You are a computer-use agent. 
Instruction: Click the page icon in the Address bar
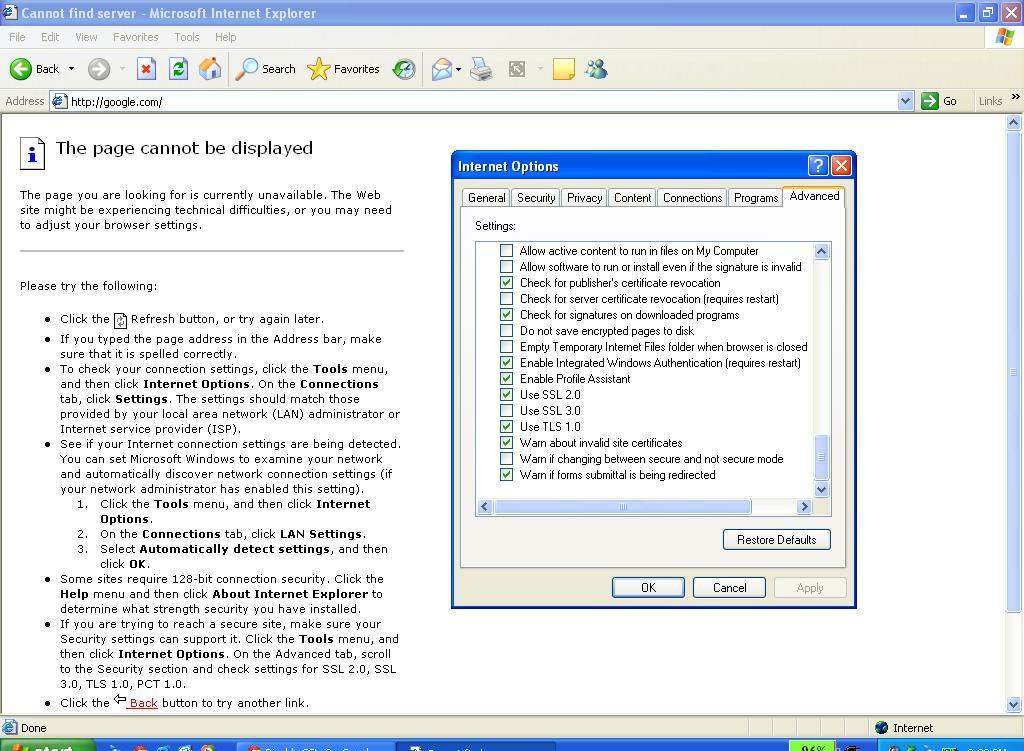59,101
